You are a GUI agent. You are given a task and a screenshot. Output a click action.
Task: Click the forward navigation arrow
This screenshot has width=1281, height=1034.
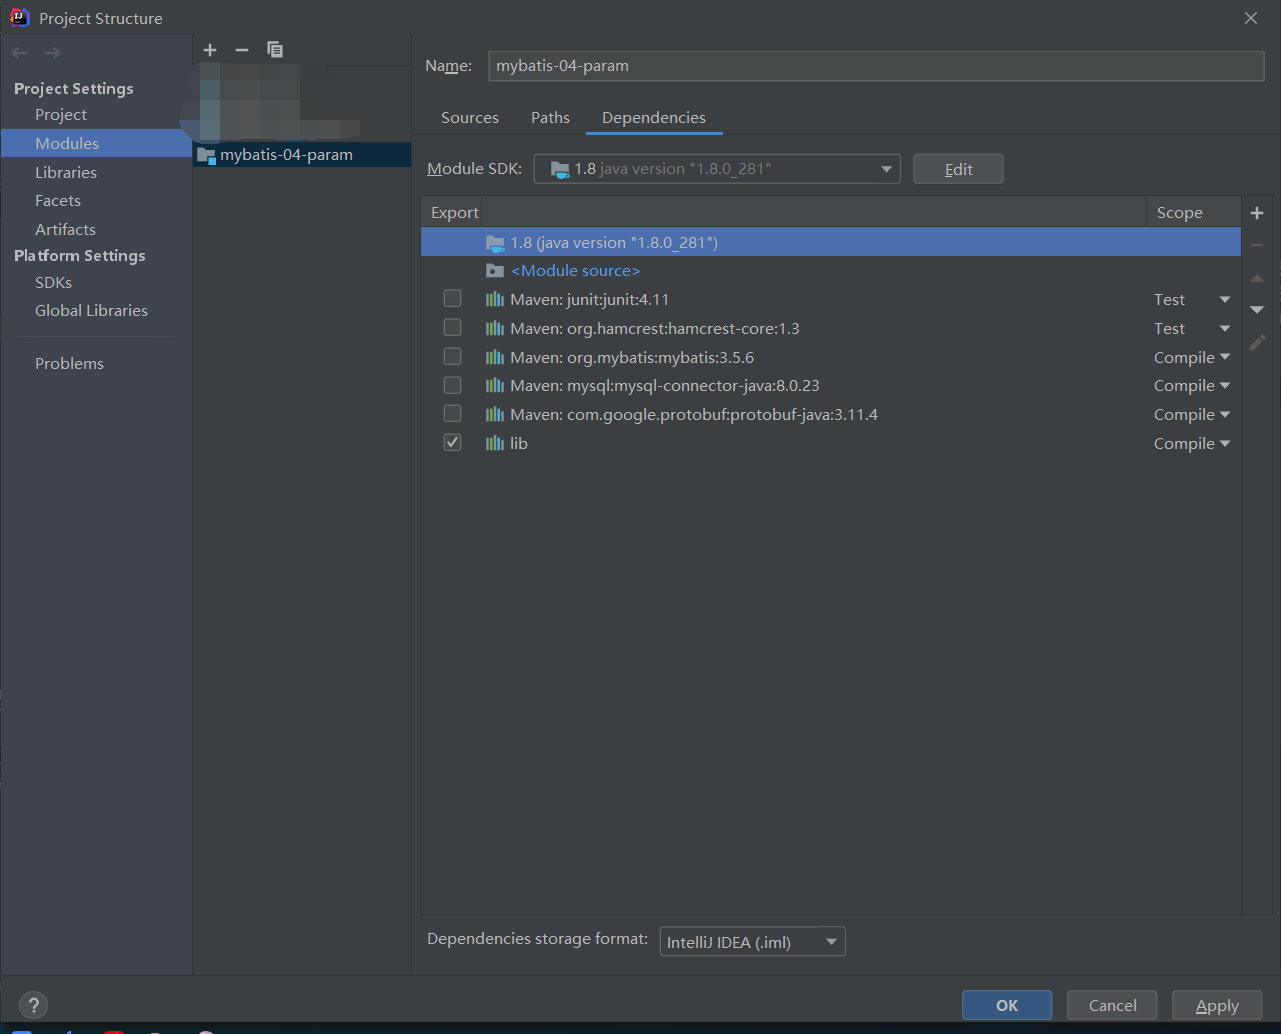(x=52, y=53)
